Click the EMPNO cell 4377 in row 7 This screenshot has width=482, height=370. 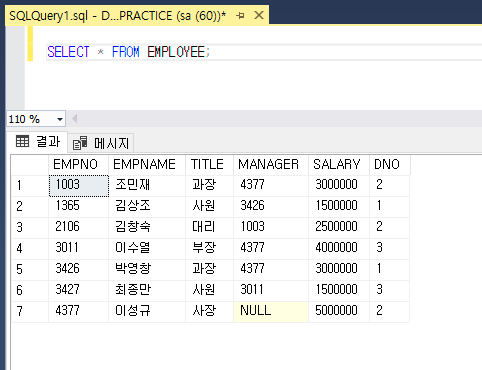click(79, 312)
